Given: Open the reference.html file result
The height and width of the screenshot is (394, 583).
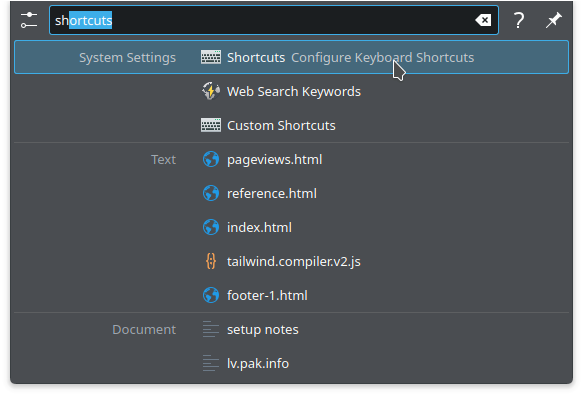Looking at the screenshot, I should [292, 193].
